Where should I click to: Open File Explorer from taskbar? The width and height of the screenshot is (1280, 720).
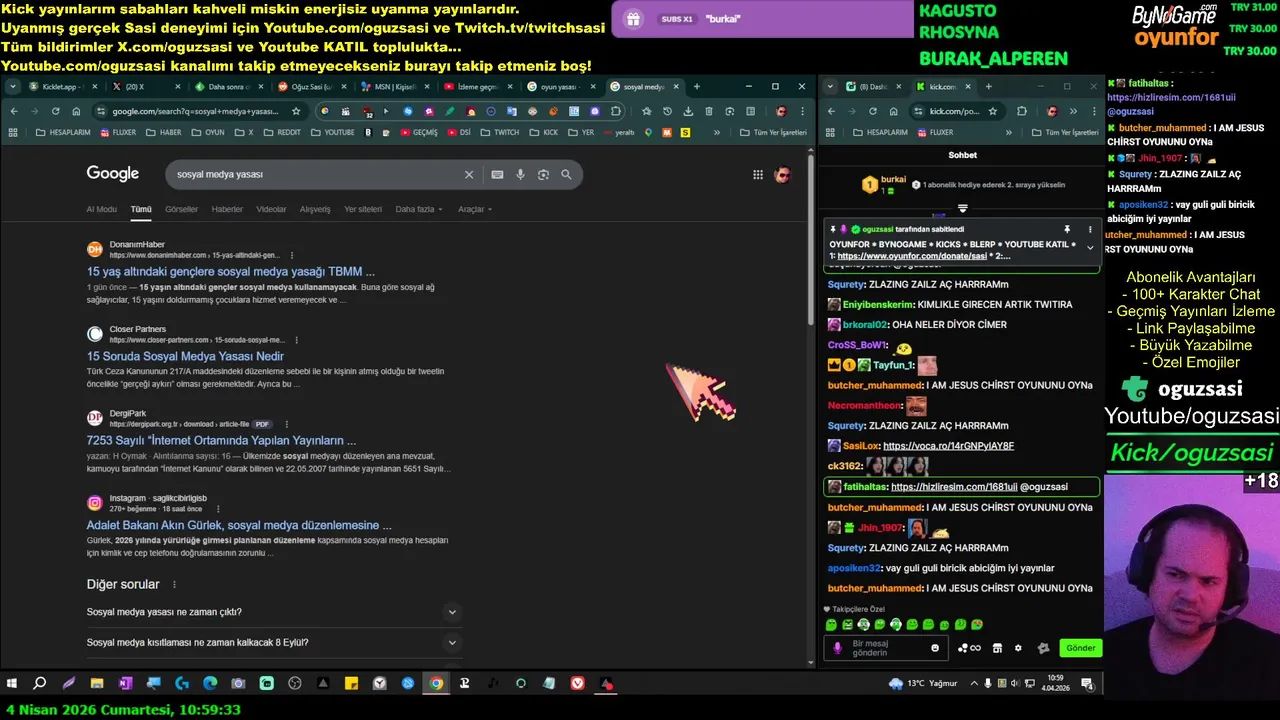click(x=97, y=683)
